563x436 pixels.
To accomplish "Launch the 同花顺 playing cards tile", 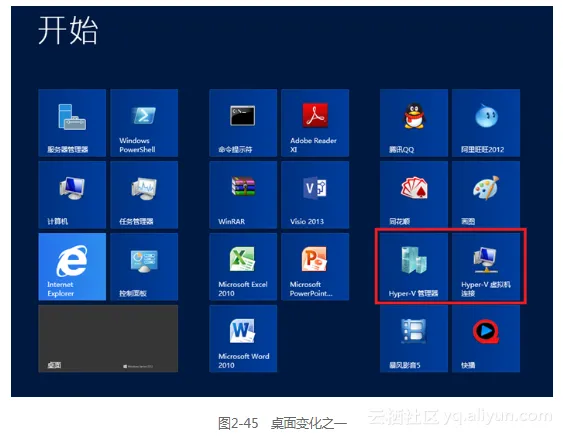I will 414,195.
